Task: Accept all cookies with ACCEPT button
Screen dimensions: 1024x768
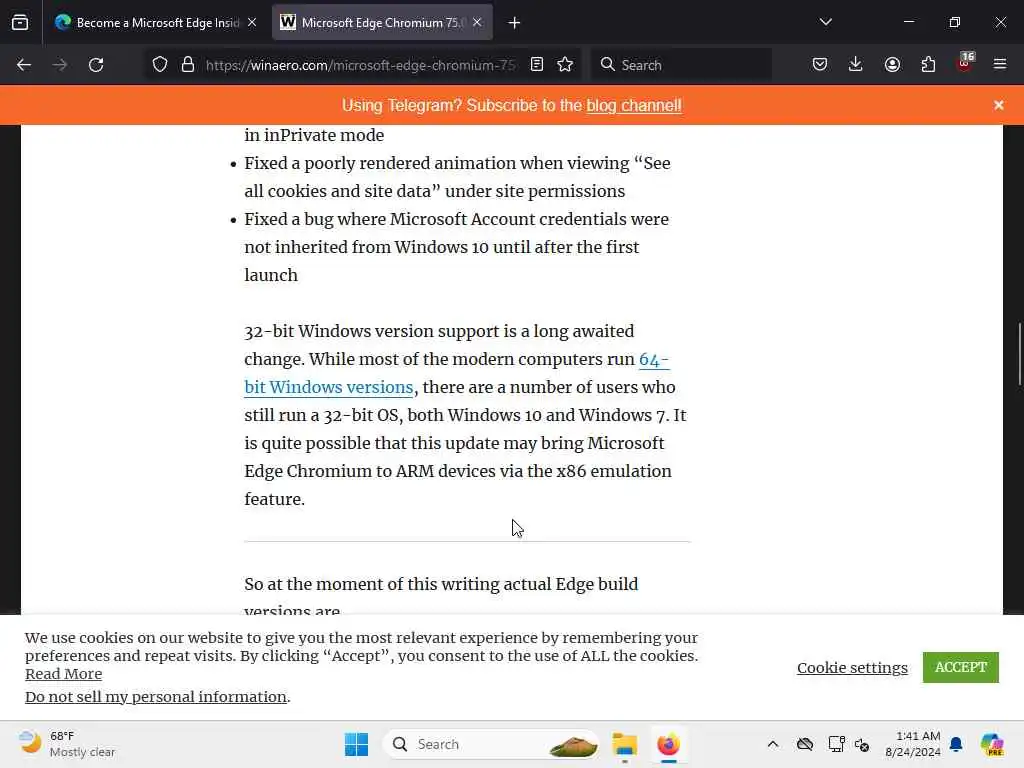Action: pyautogui.click(x=961, y=667)
